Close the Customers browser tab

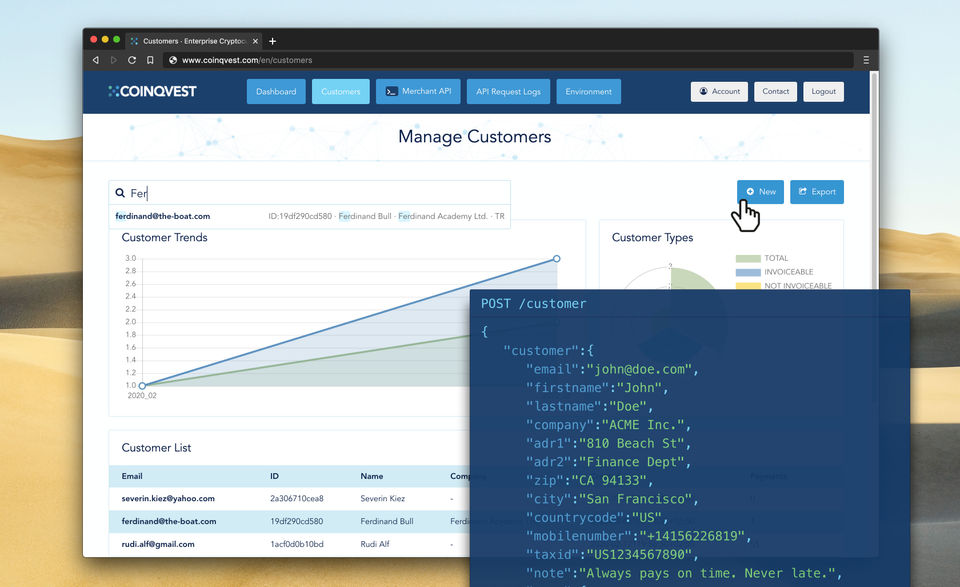[255, 41]
